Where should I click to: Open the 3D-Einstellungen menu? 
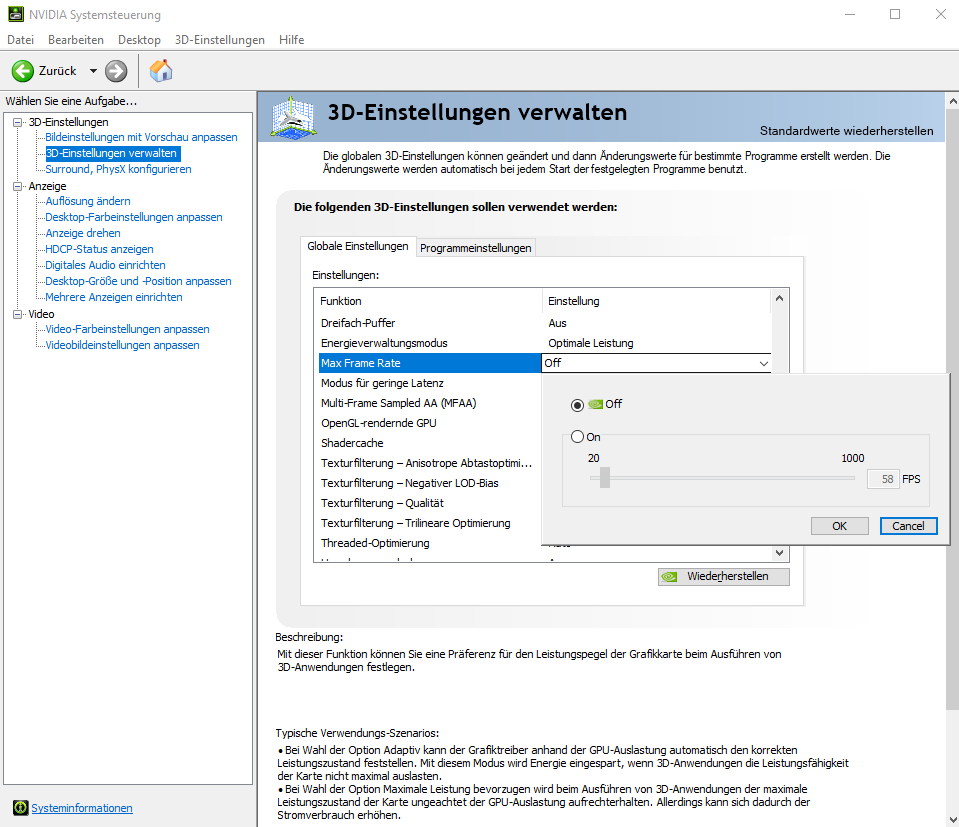pos(220,40)
